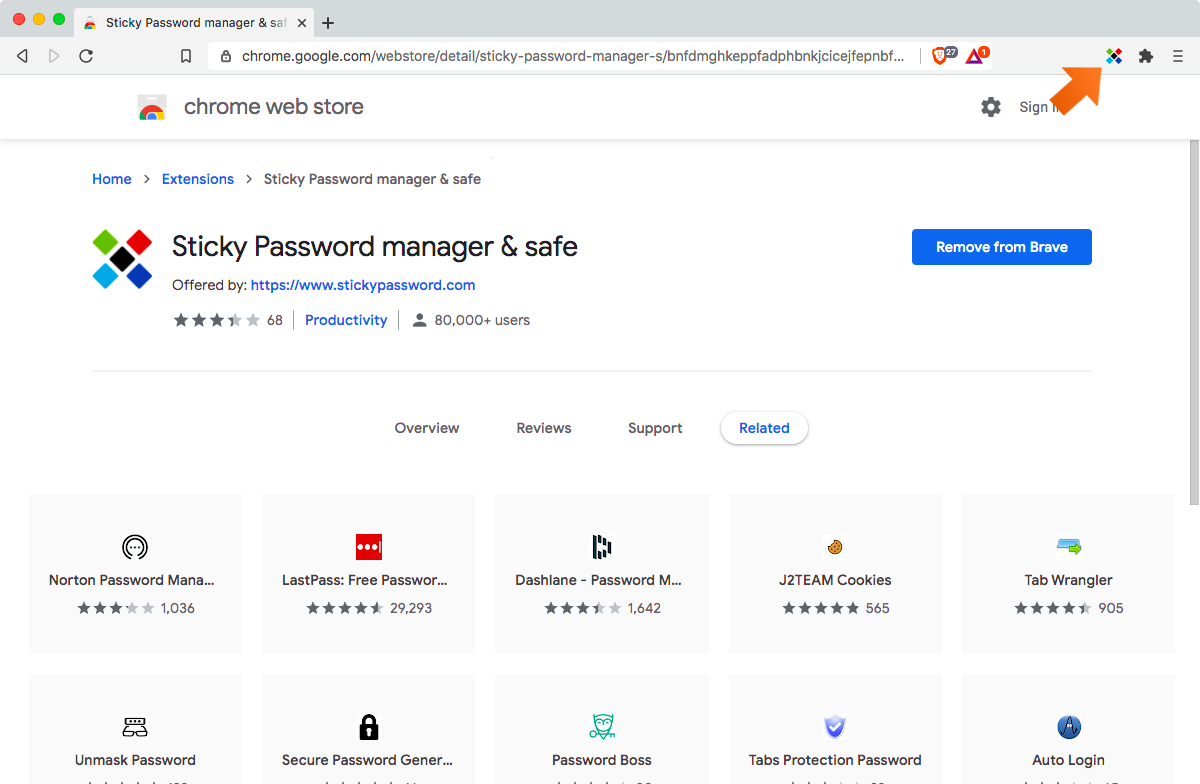
Task: Click the Tabs Protection Password shield icon
Action: click(x=835, y=727)
